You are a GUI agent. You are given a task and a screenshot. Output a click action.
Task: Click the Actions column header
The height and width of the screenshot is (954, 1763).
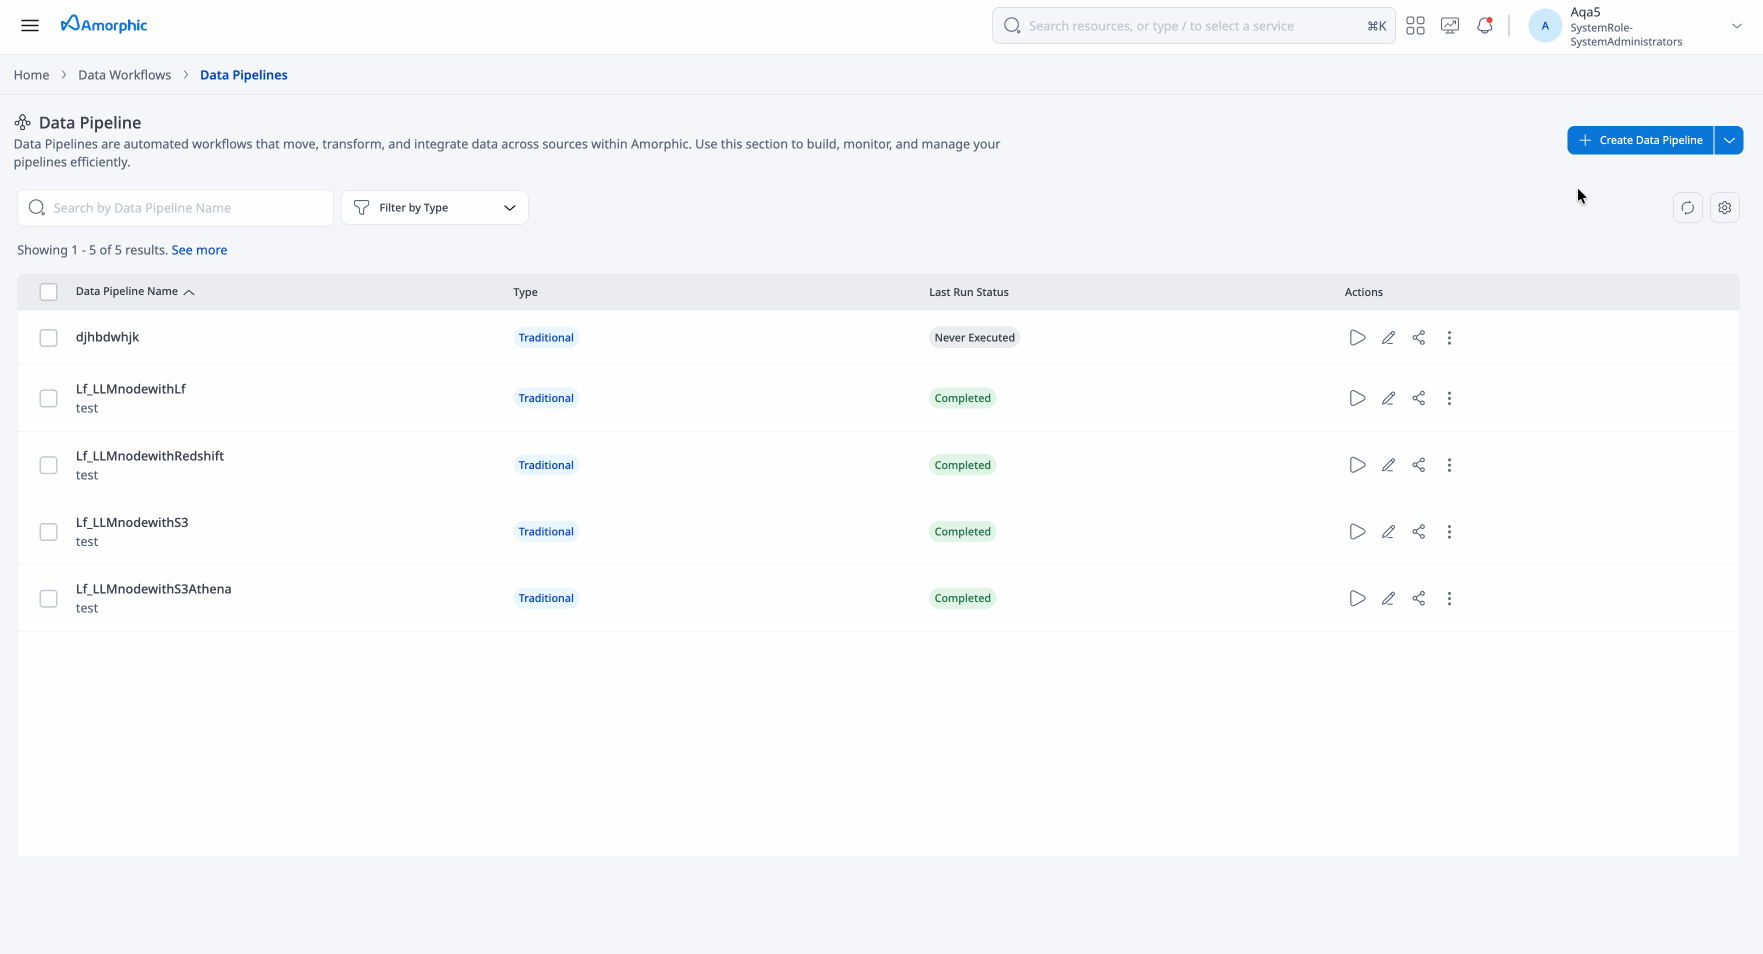tap(1364, 292)
